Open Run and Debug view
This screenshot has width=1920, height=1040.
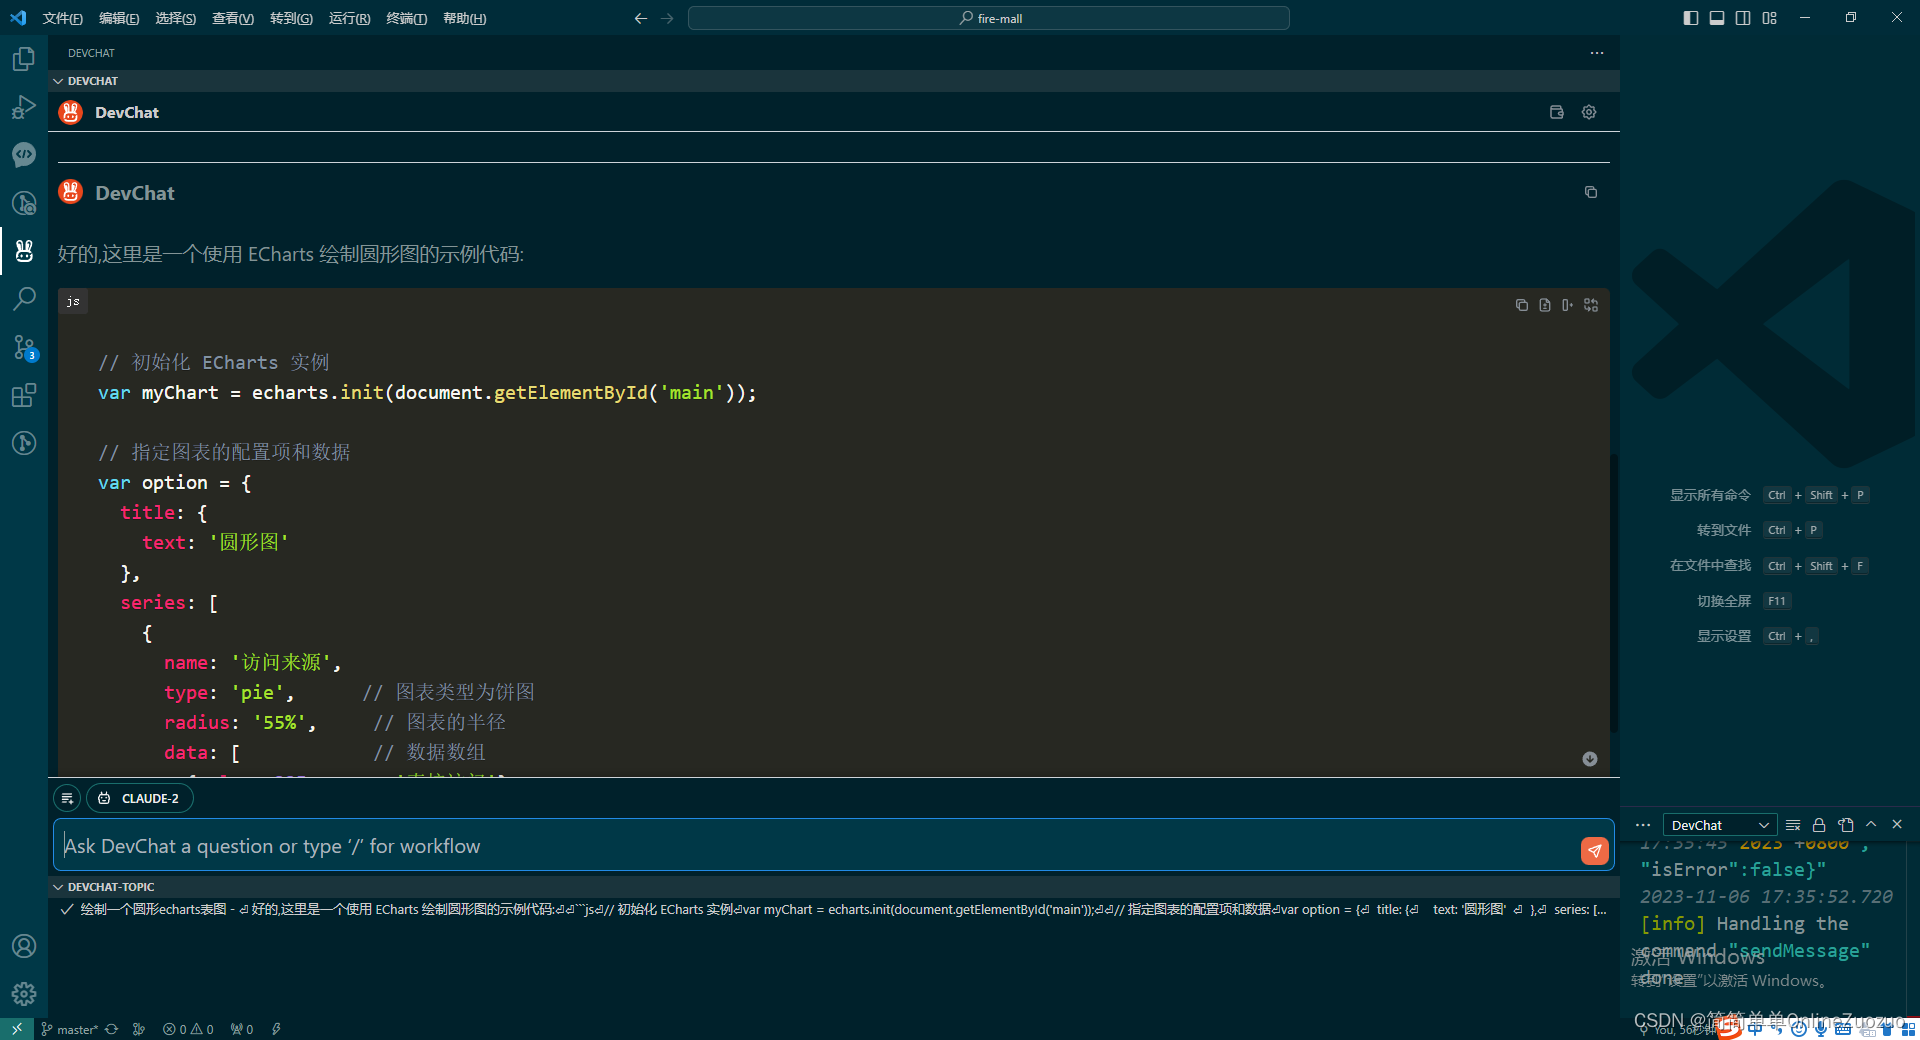(24, 107)
